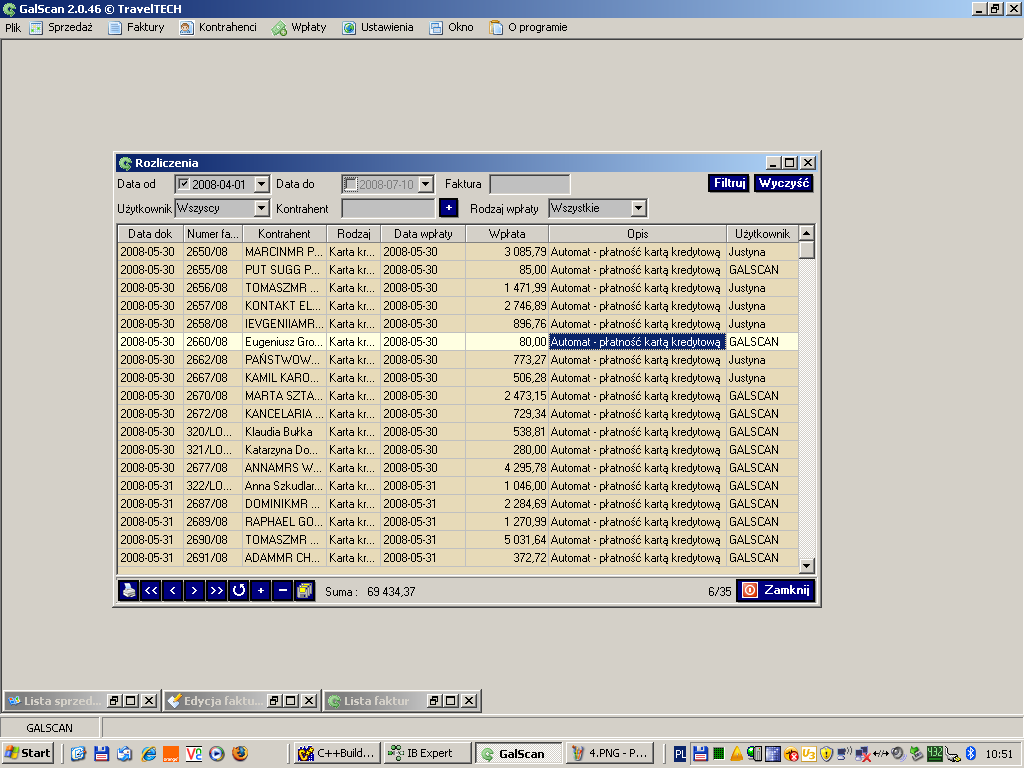Open the Data od date dropdown
Screen dimensions: 1024x768
point(261,184)
